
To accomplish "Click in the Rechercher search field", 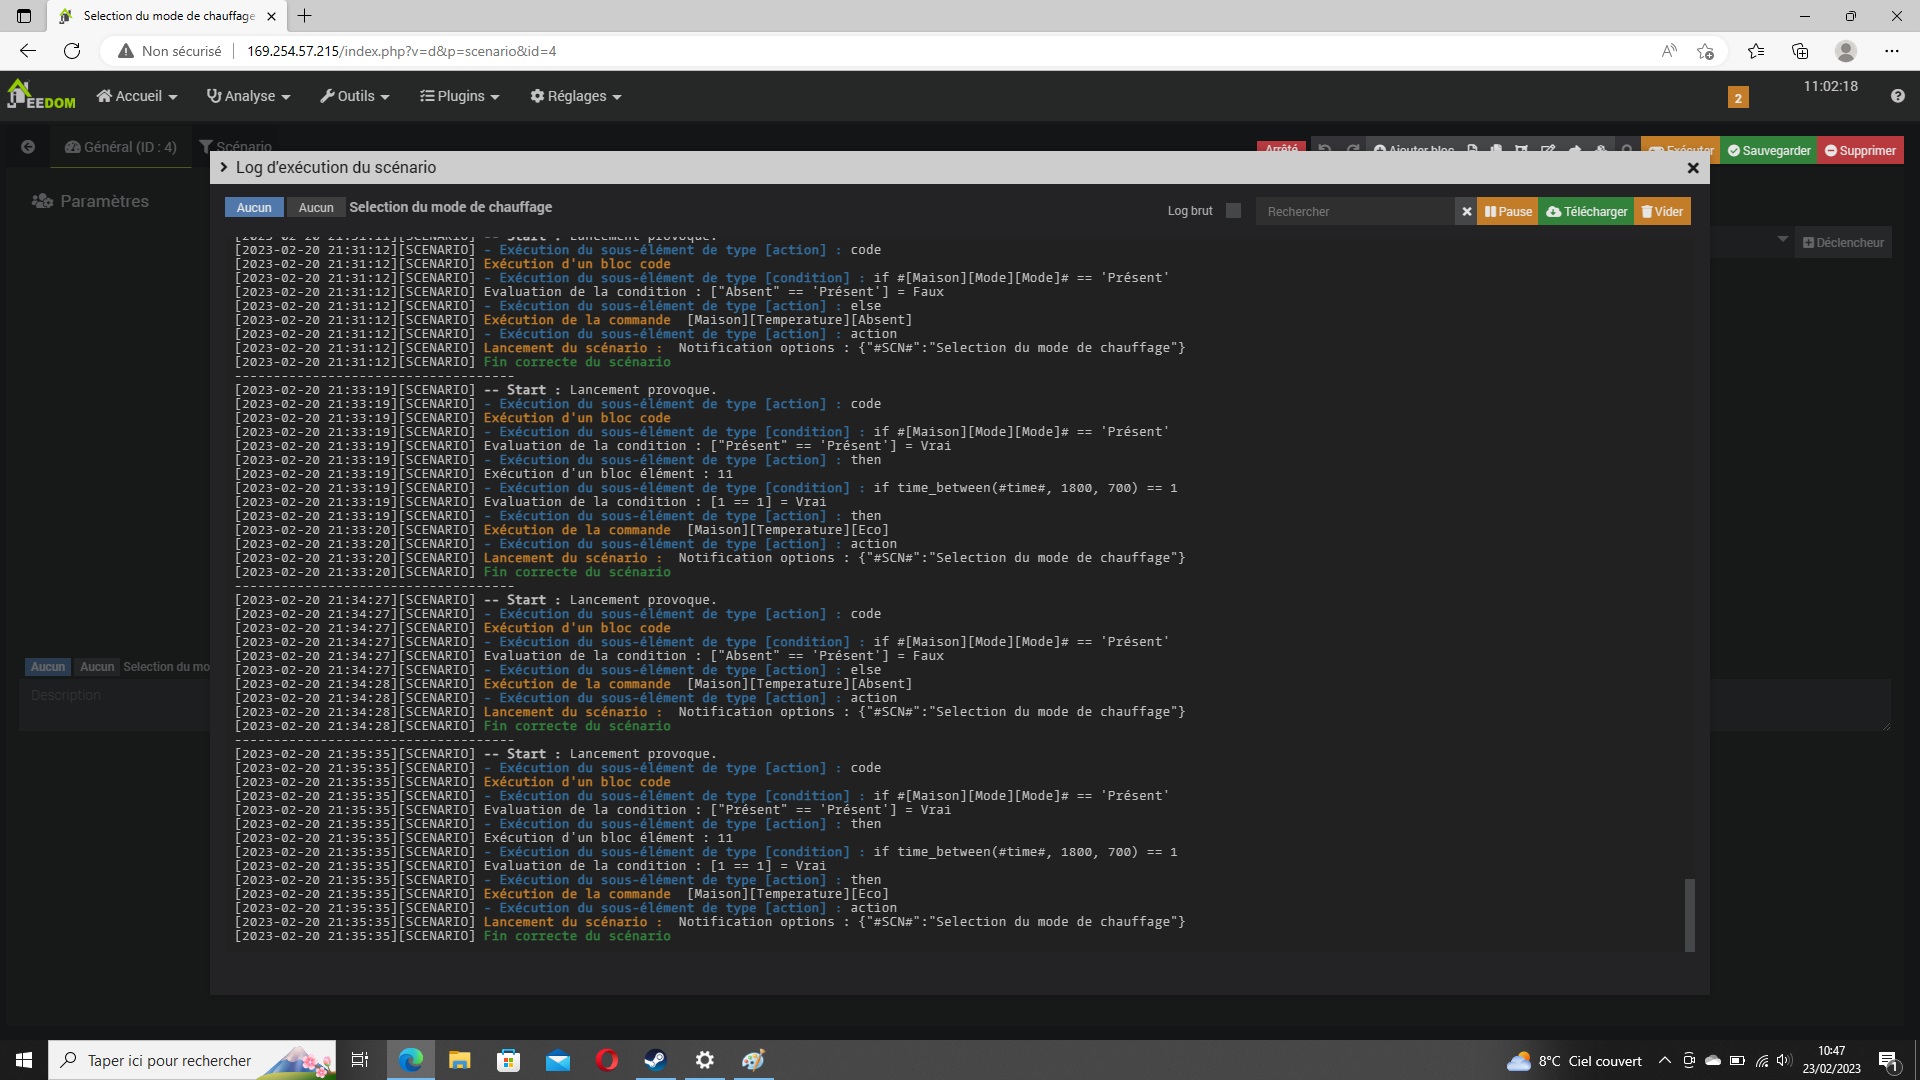I will pyautogui.click(x=1355, y=211).
